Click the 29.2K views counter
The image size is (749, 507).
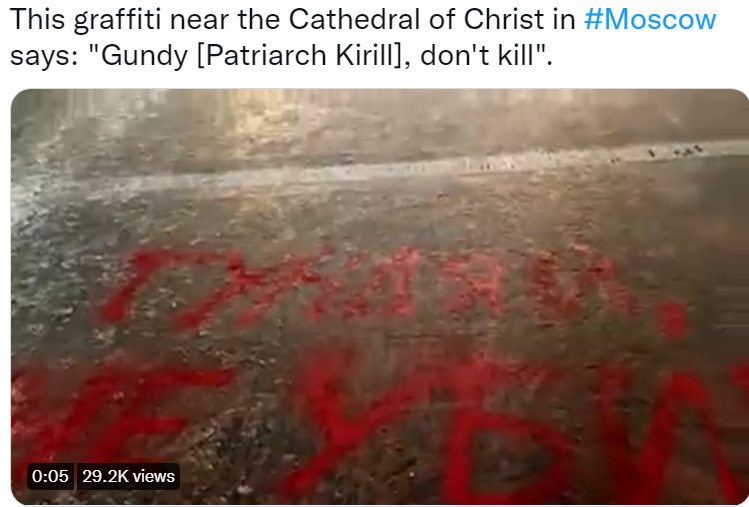128,476
